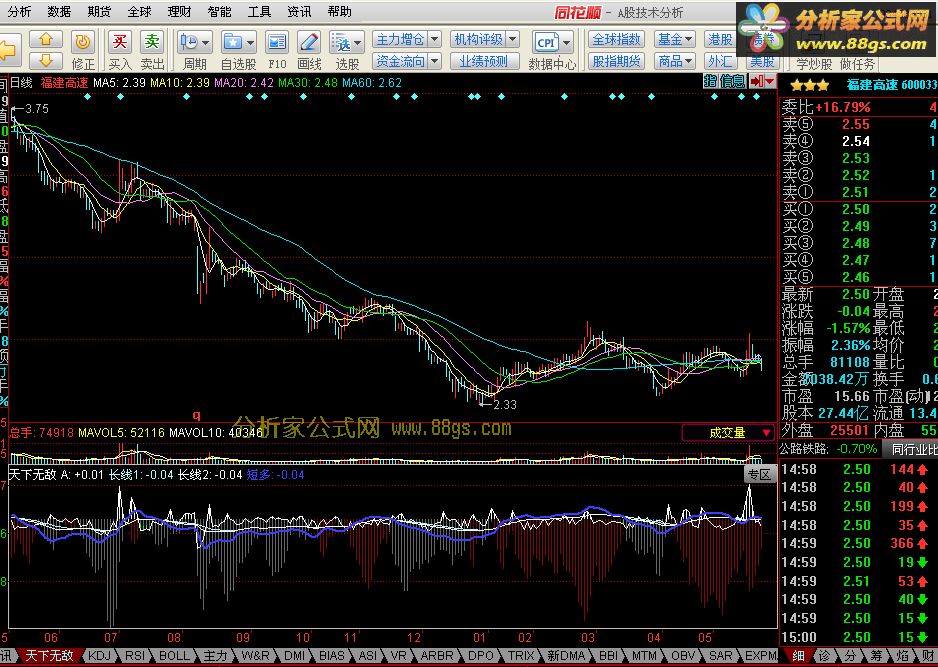Open the 分析 menu
938x667 pixels.
click(x=19, y=11)
